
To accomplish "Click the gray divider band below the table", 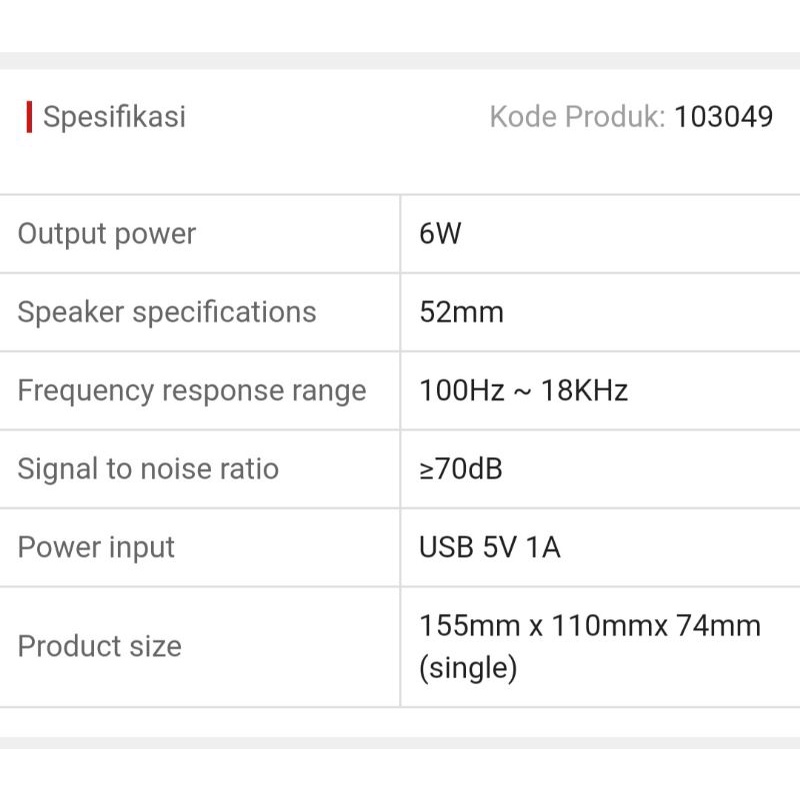I will coord(400,743).
